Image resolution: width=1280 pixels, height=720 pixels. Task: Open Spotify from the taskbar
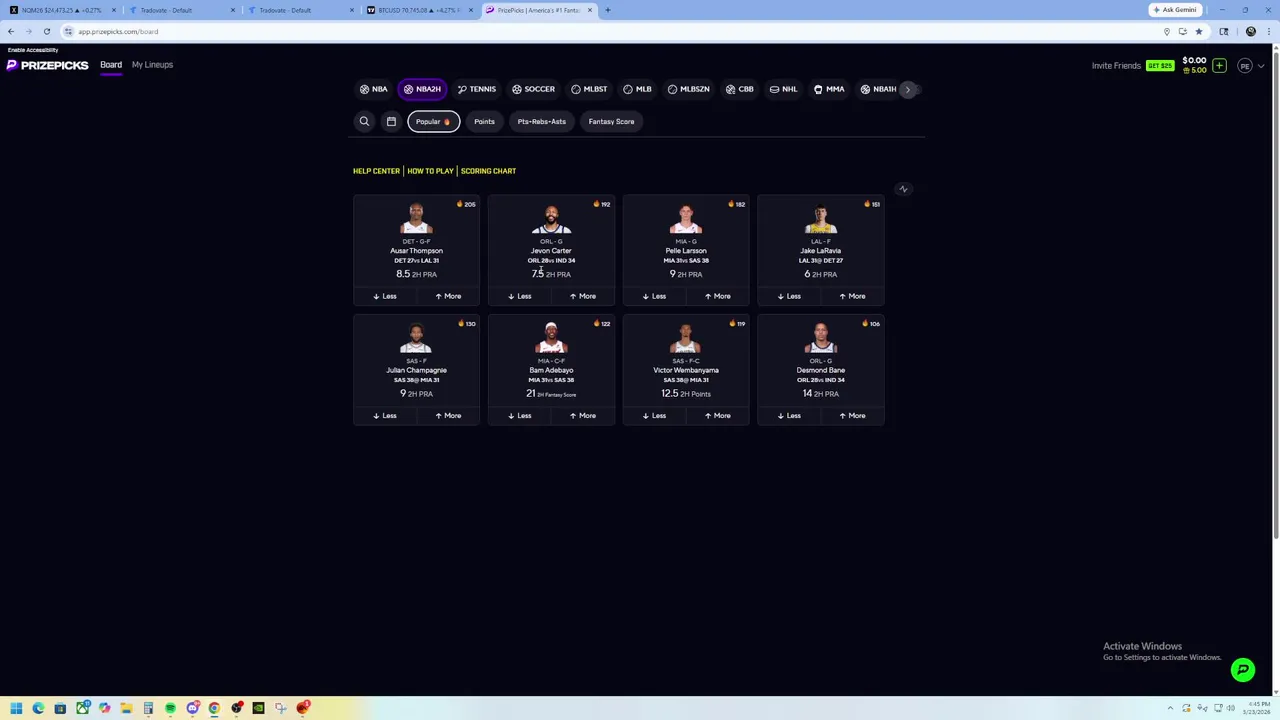point(170,708)
